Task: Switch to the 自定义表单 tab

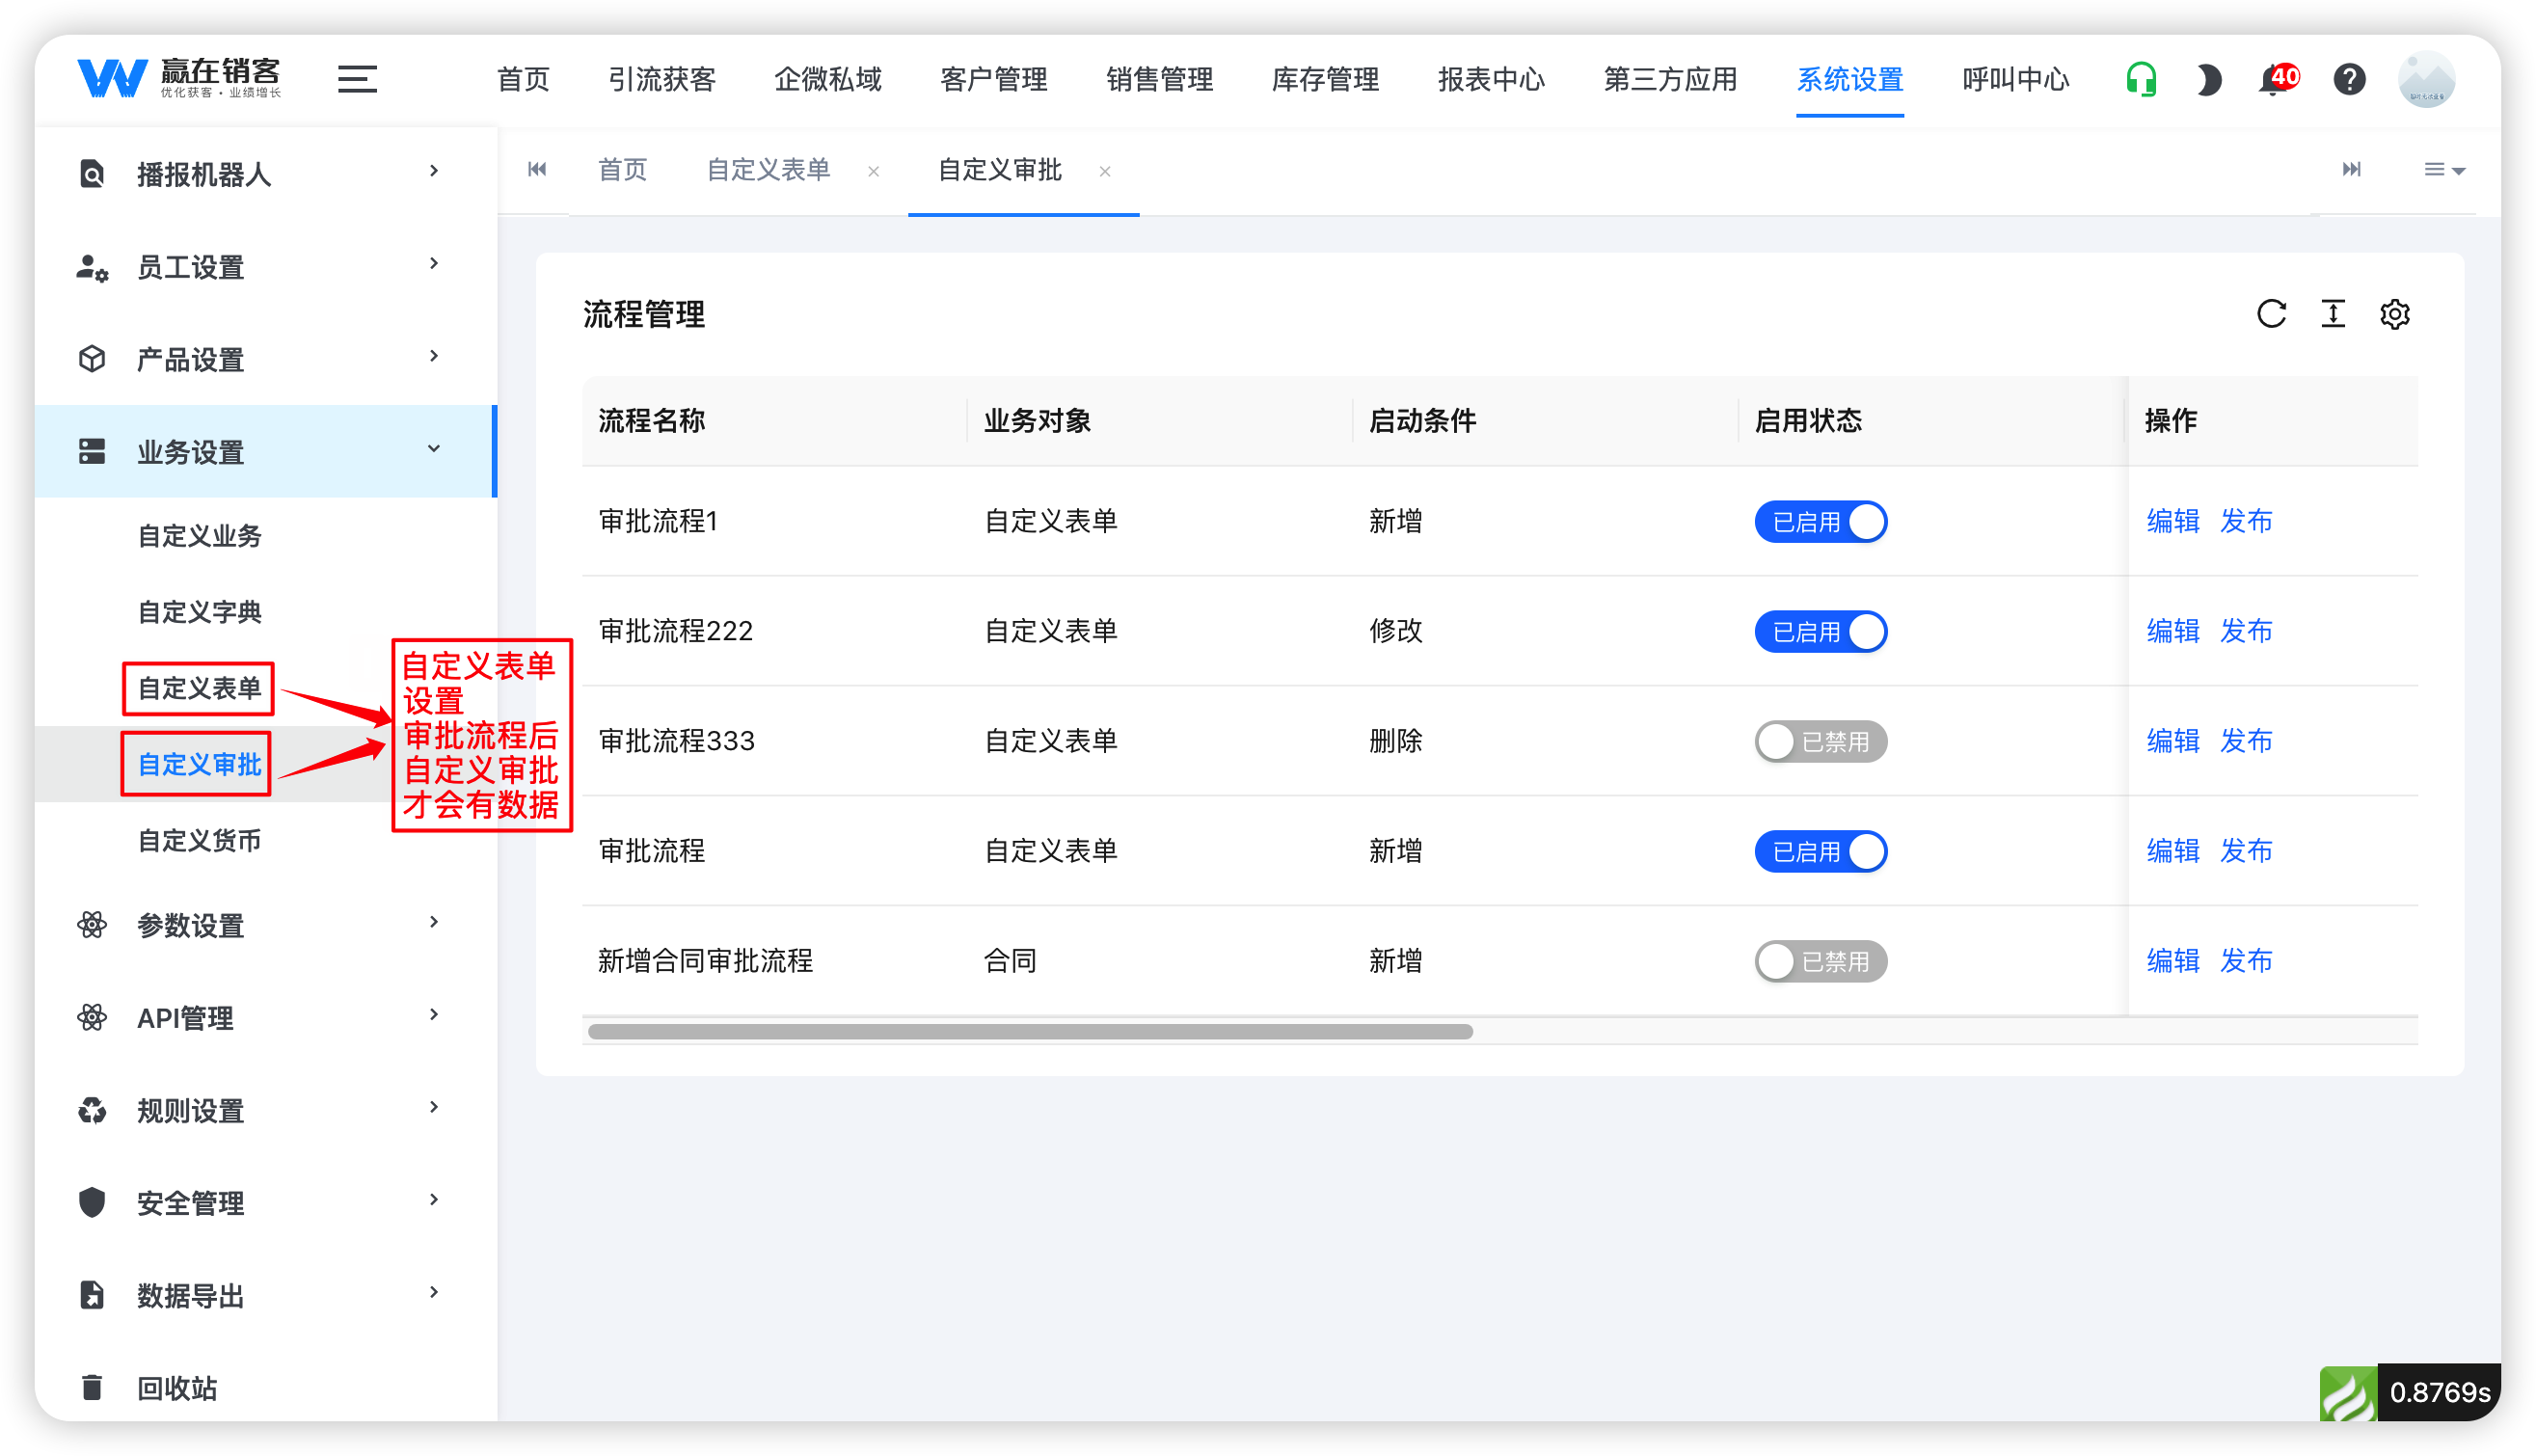Action: coord(768,170)
